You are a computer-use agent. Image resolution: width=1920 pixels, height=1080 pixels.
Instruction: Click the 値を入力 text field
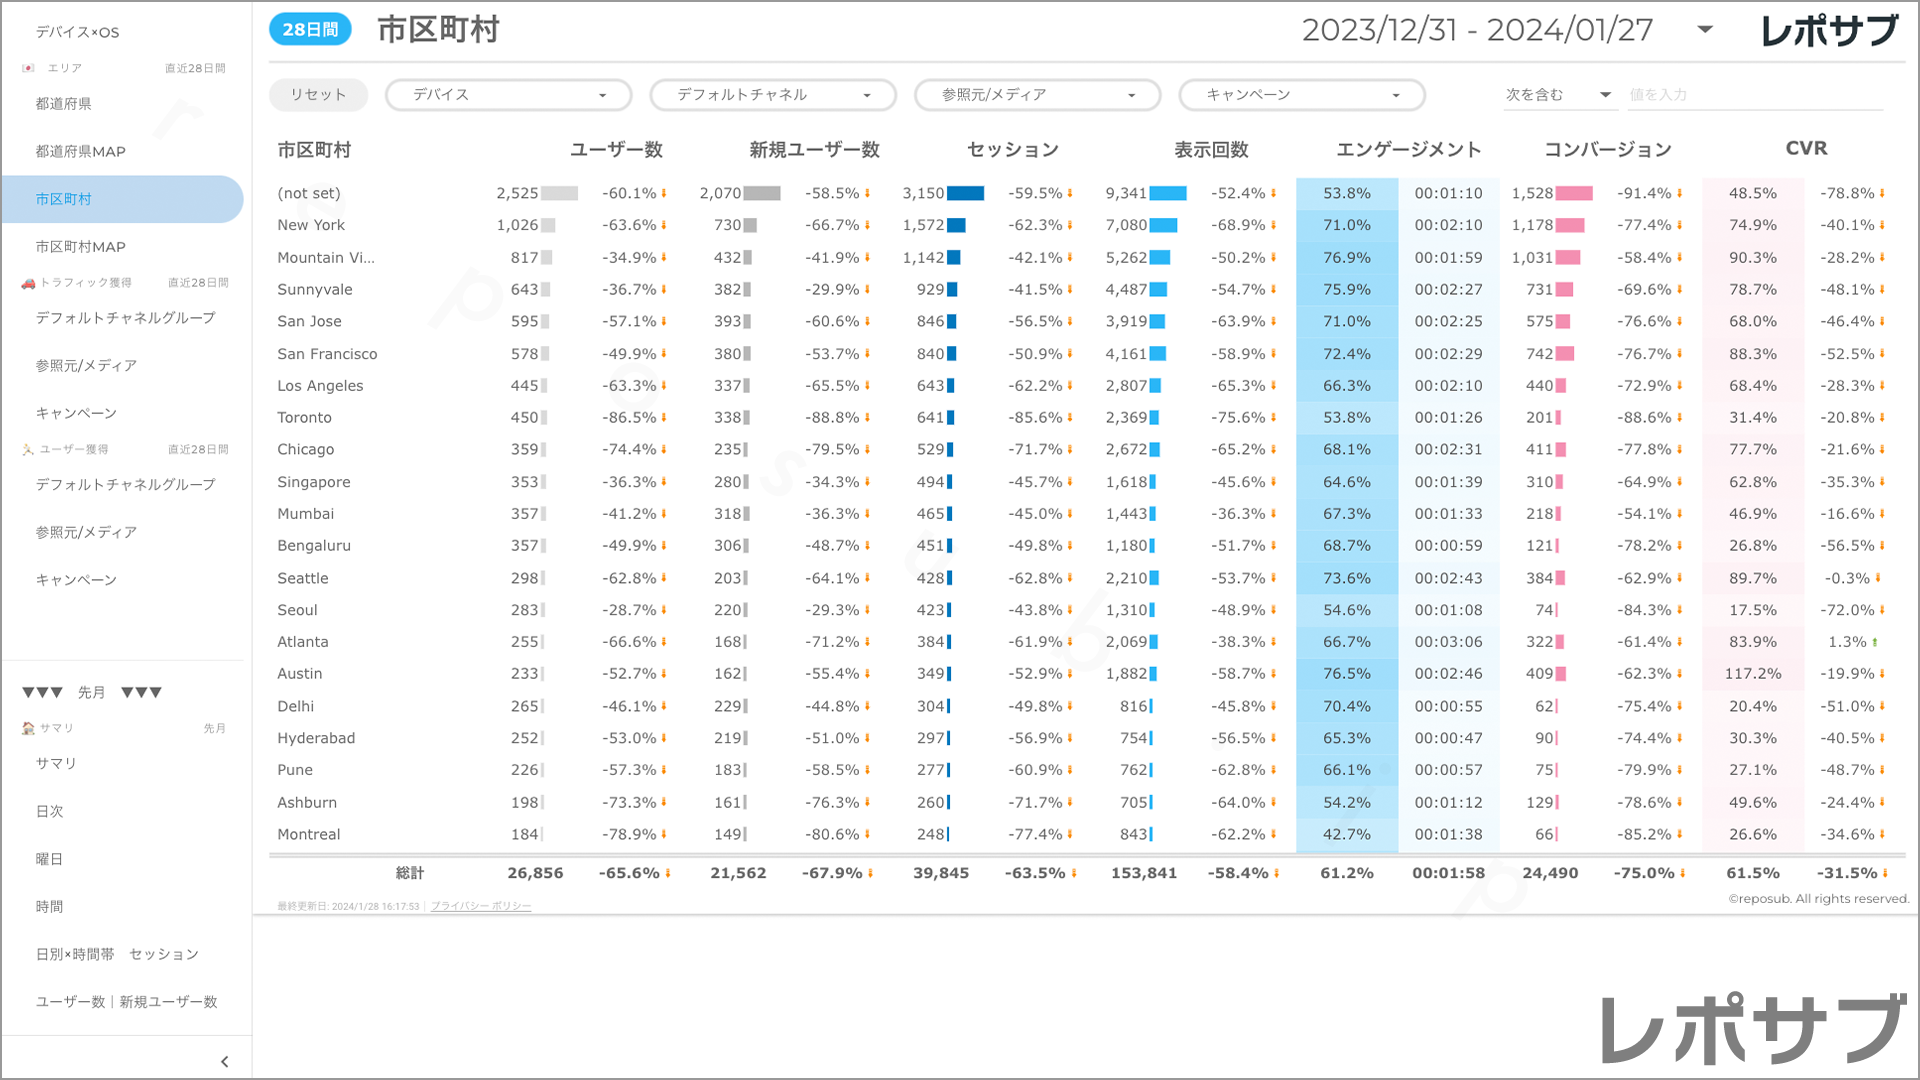click(1754, 95)
